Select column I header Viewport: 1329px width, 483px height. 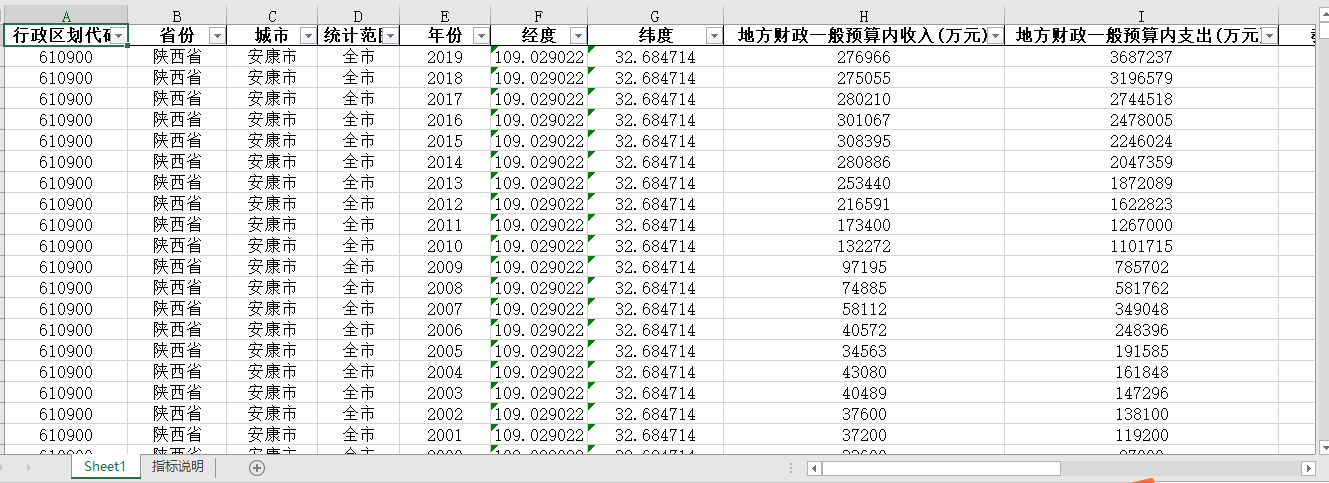click(x=1141, y=16)
